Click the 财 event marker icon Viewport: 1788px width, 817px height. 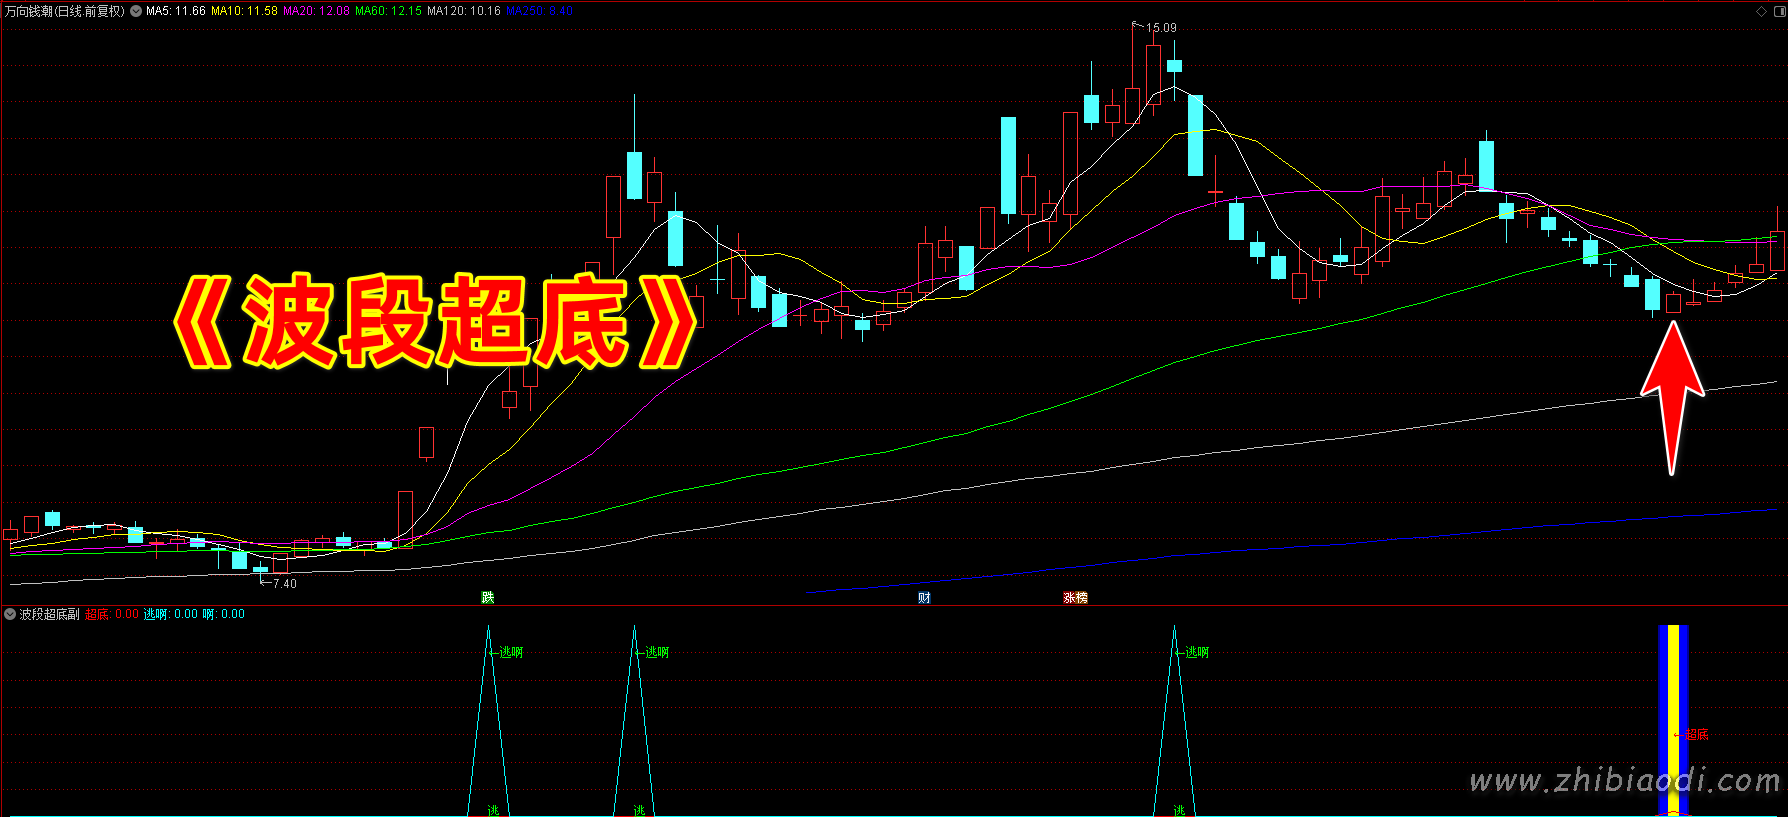924,597
